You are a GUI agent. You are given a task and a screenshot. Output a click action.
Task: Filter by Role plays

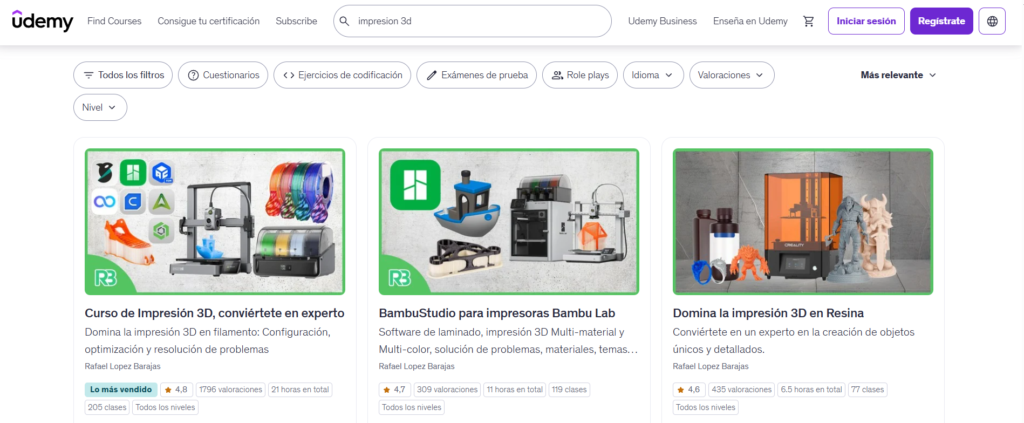[x=580, y=75]
